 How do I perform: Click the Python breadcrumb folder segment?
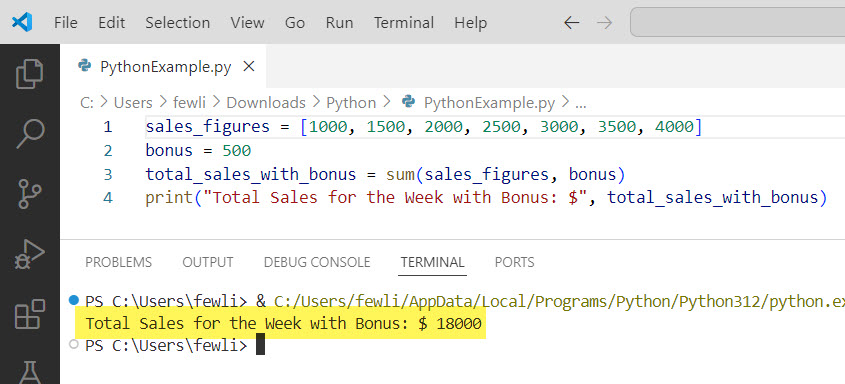pyautogui.click(x=351, y=102)
